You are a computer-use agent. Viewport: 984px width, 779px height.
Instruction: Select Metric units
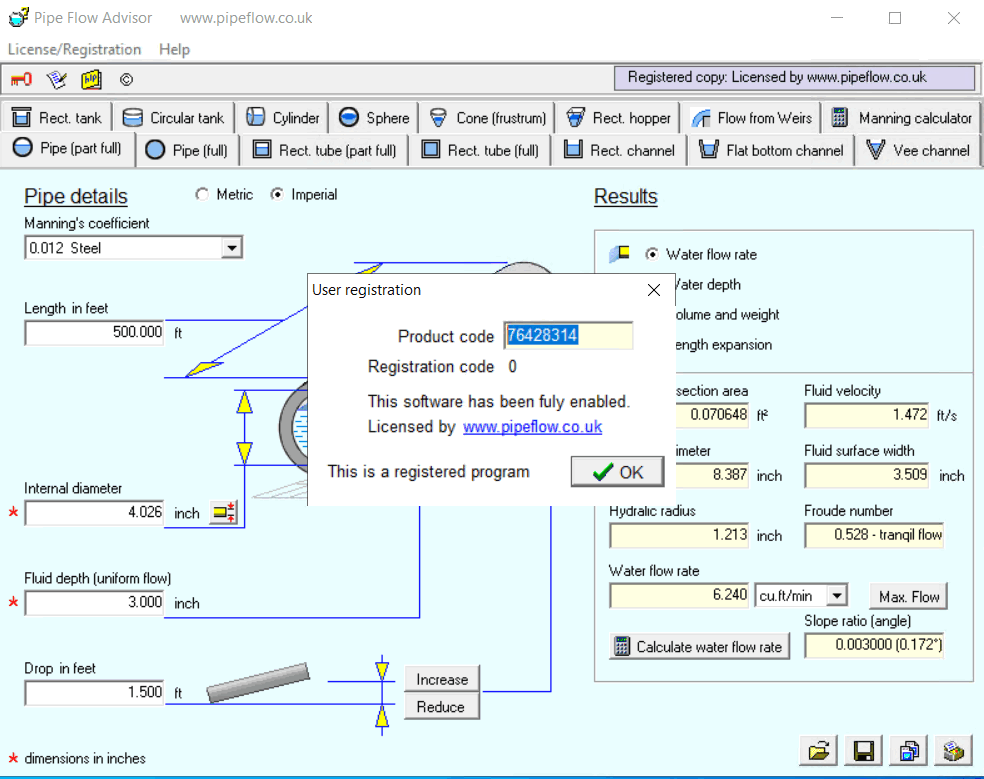click(202, 195)
